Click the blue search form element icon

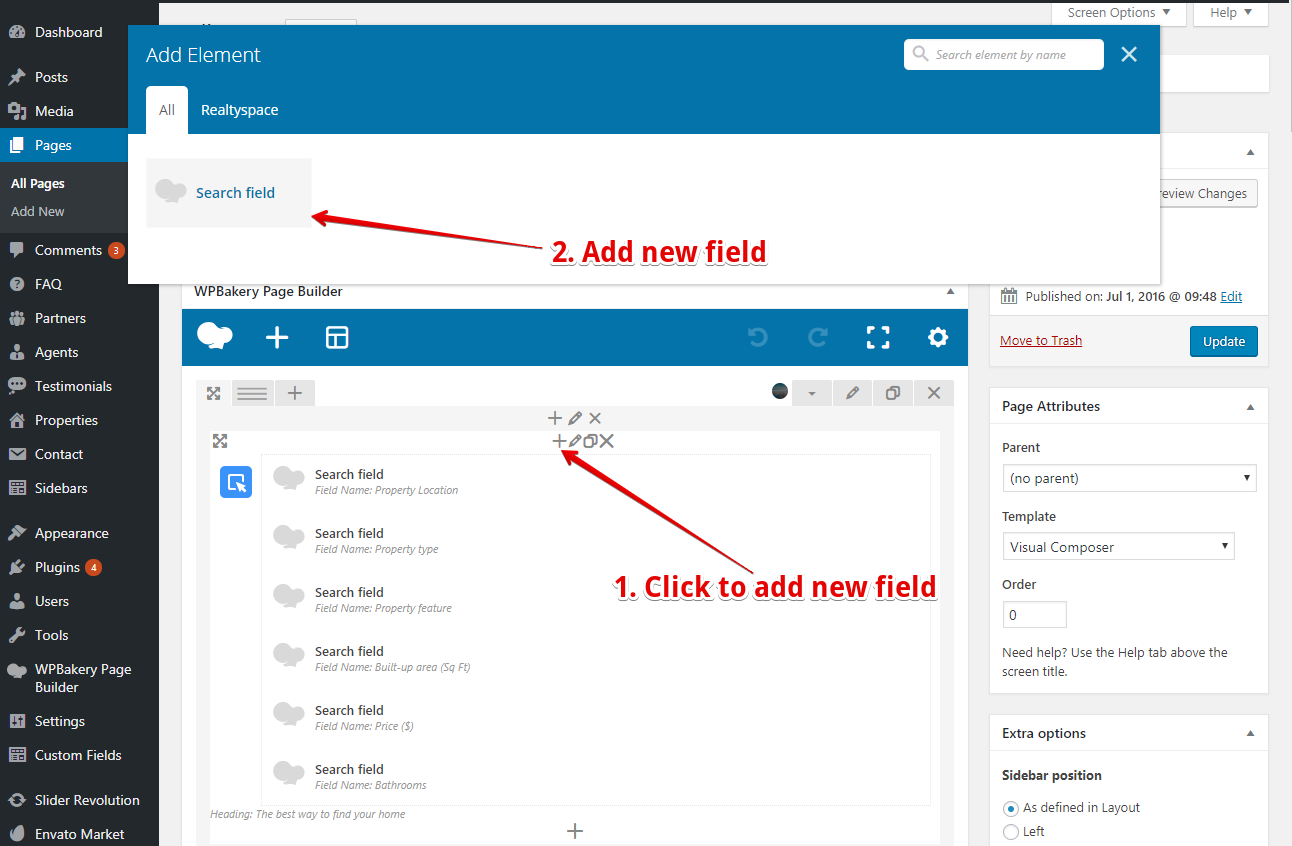(x=236, y=482)
